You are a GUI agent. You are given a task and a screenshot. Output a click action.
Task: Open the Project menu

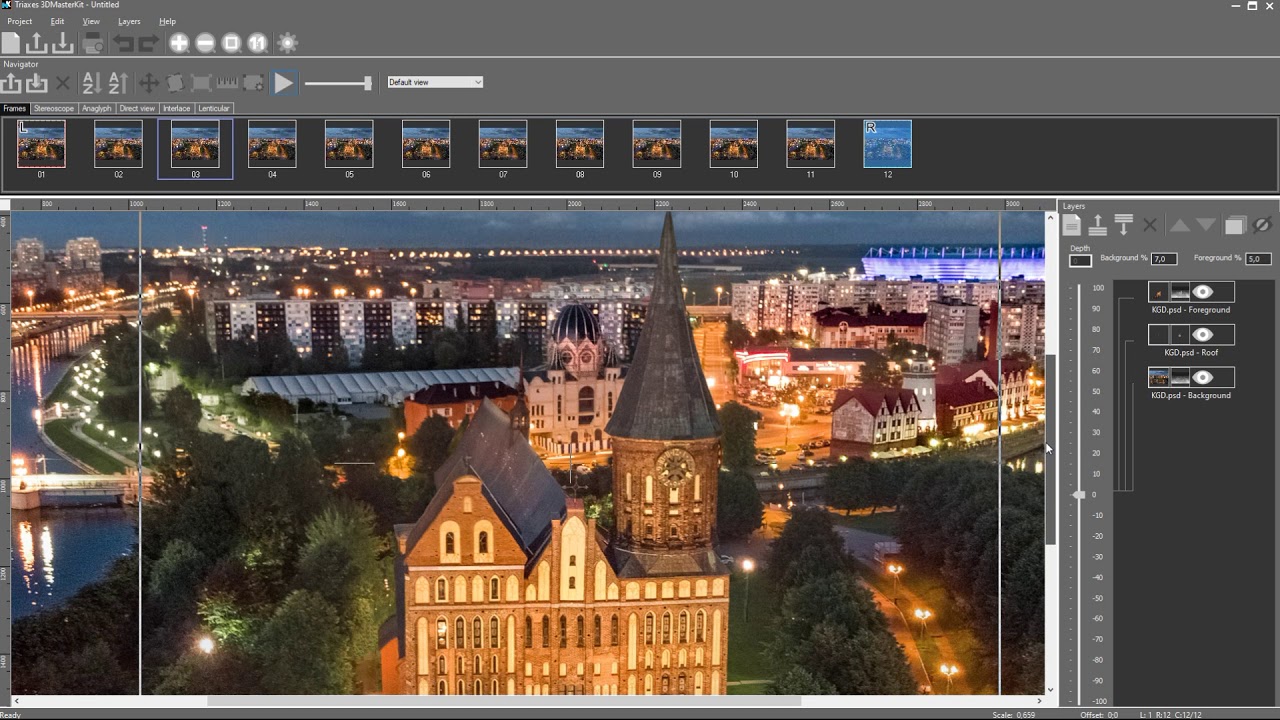(x=20, y=21)
